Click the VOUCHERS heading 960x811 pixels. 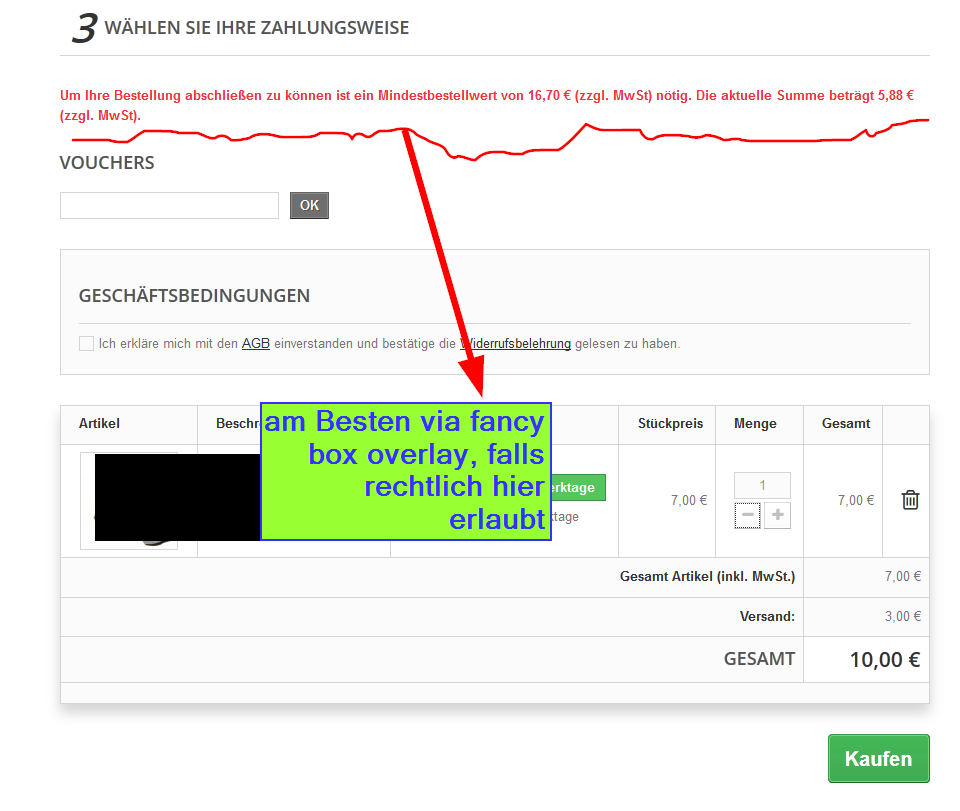click(107, 163)
